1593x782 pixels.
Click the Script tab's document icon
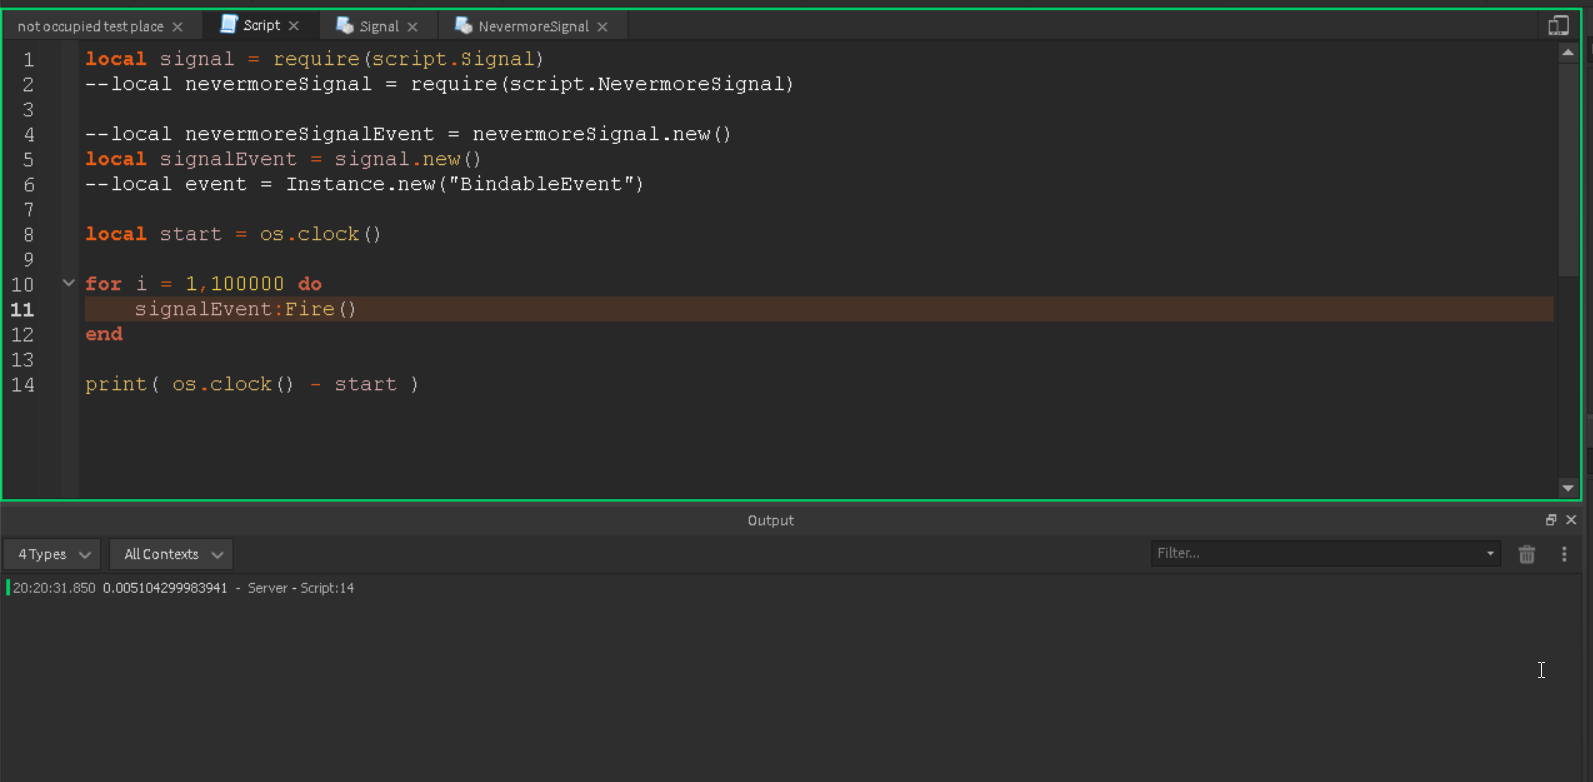tap(229, 25)
